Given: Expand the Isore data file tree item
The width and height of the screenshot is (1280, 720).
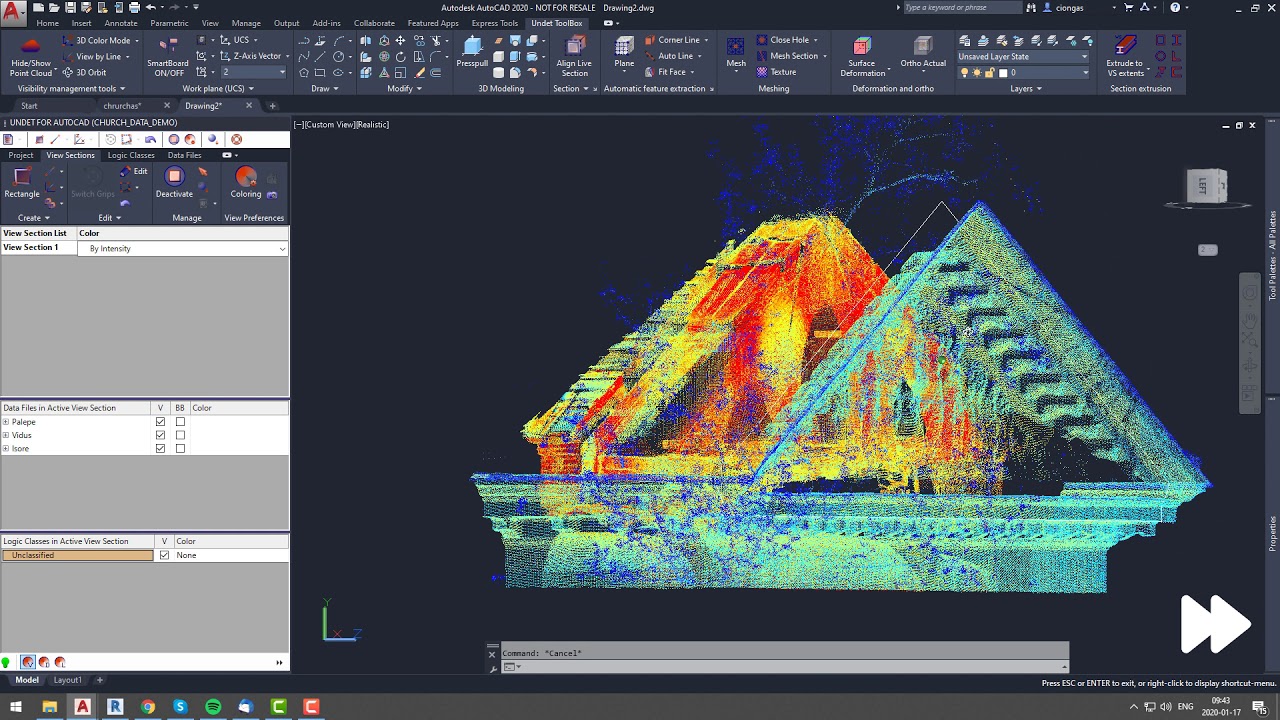Looking at the screenshot, I should [6, 448].
